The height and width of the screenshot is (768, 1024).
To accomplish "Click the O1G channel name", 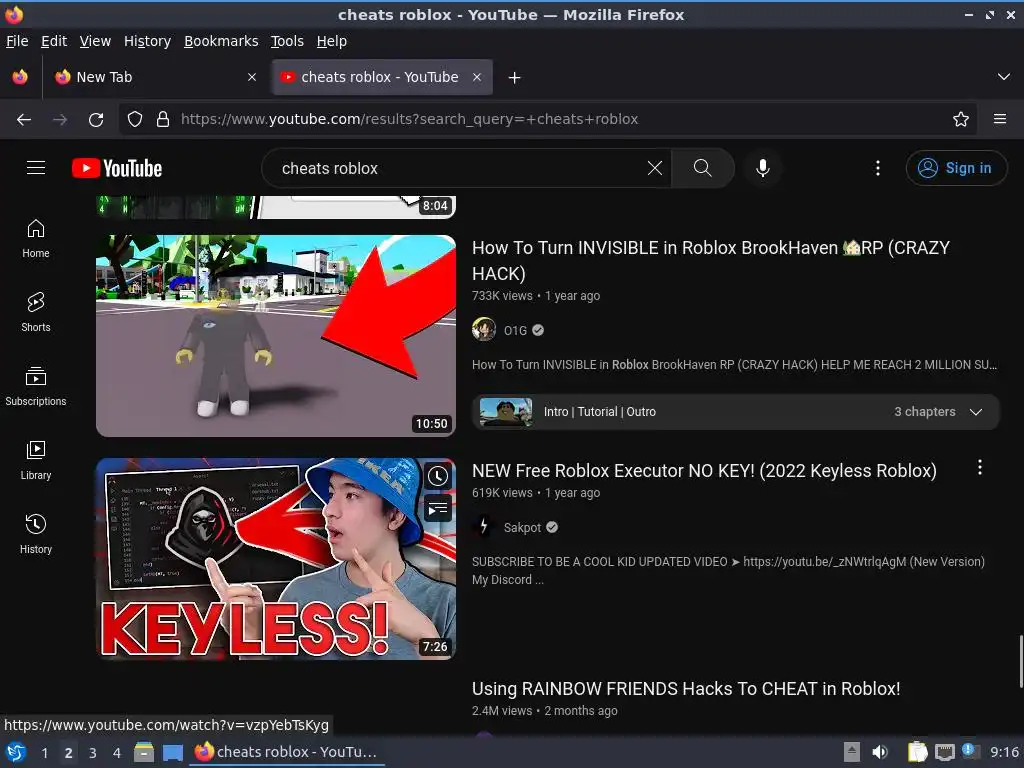I will [x=515, y=330].
